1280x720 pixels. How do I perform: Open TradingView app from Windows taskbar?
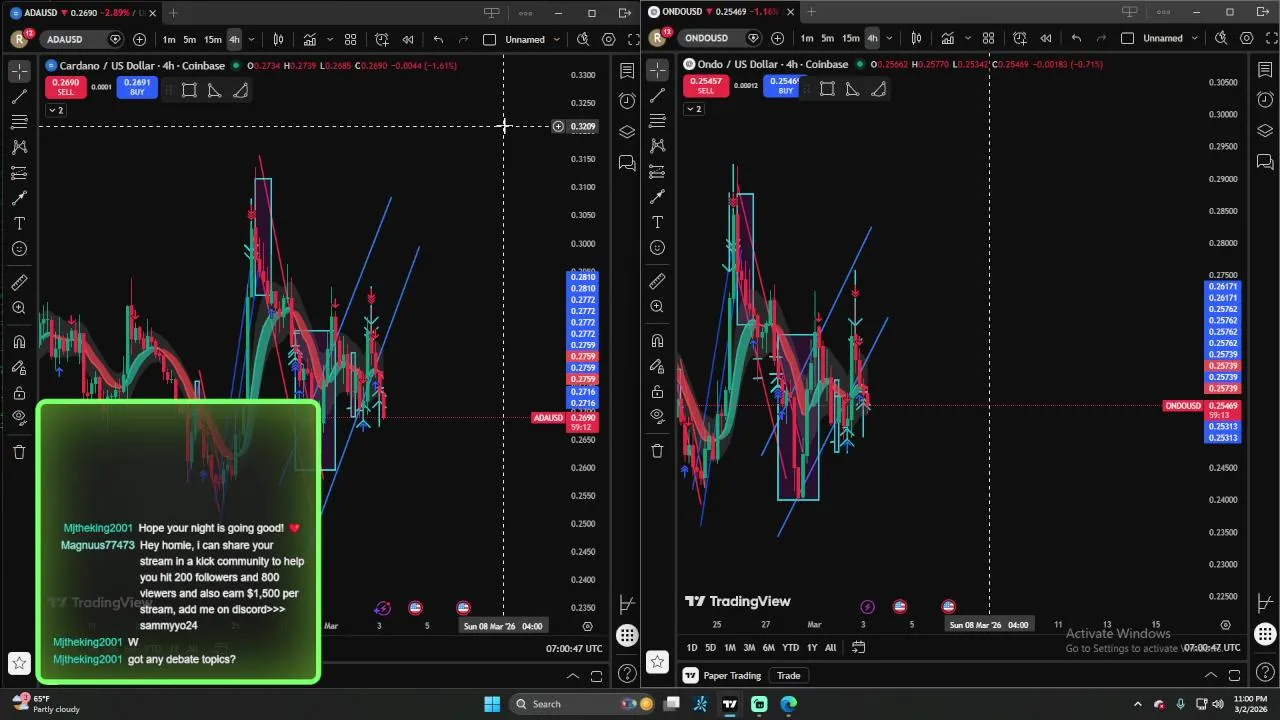730,704
